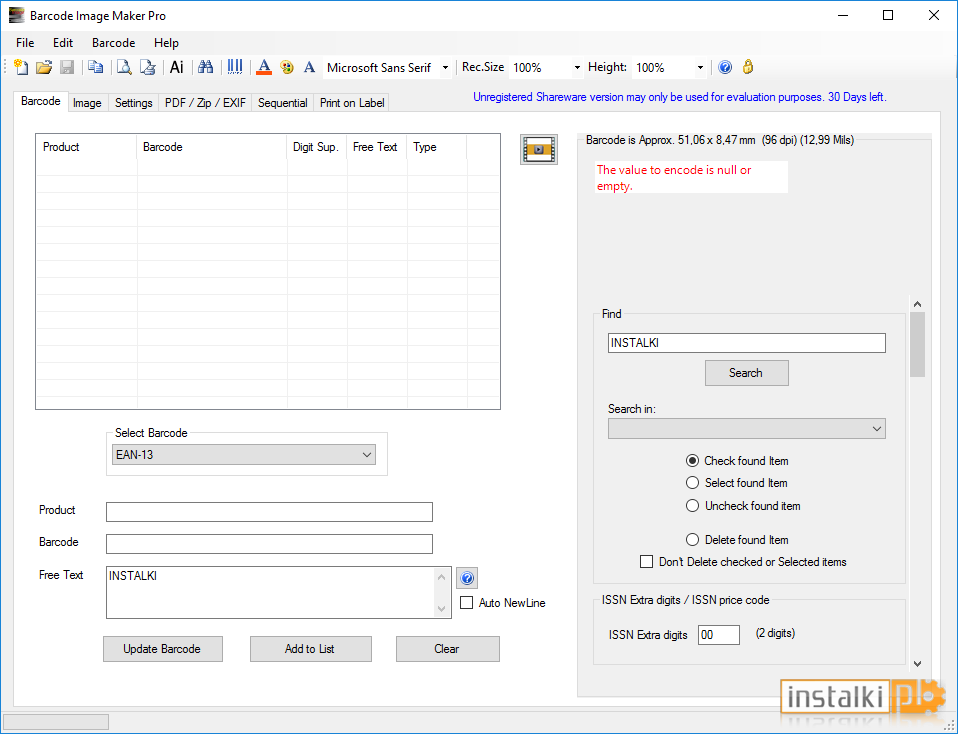Check Don't Delete checked or Selected items
Viewport: 958px width, 734px height.
646,562
